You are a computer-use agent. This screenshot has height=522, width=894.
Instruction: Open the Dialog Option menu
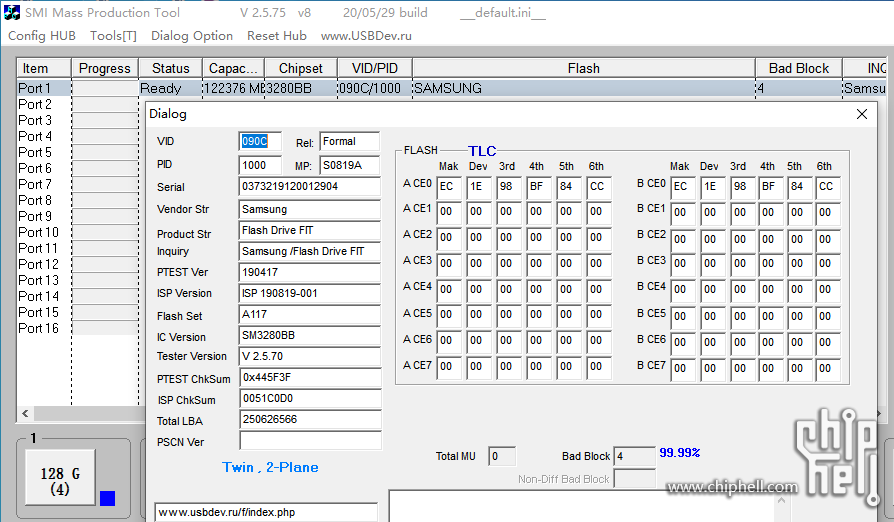[192, 36]
